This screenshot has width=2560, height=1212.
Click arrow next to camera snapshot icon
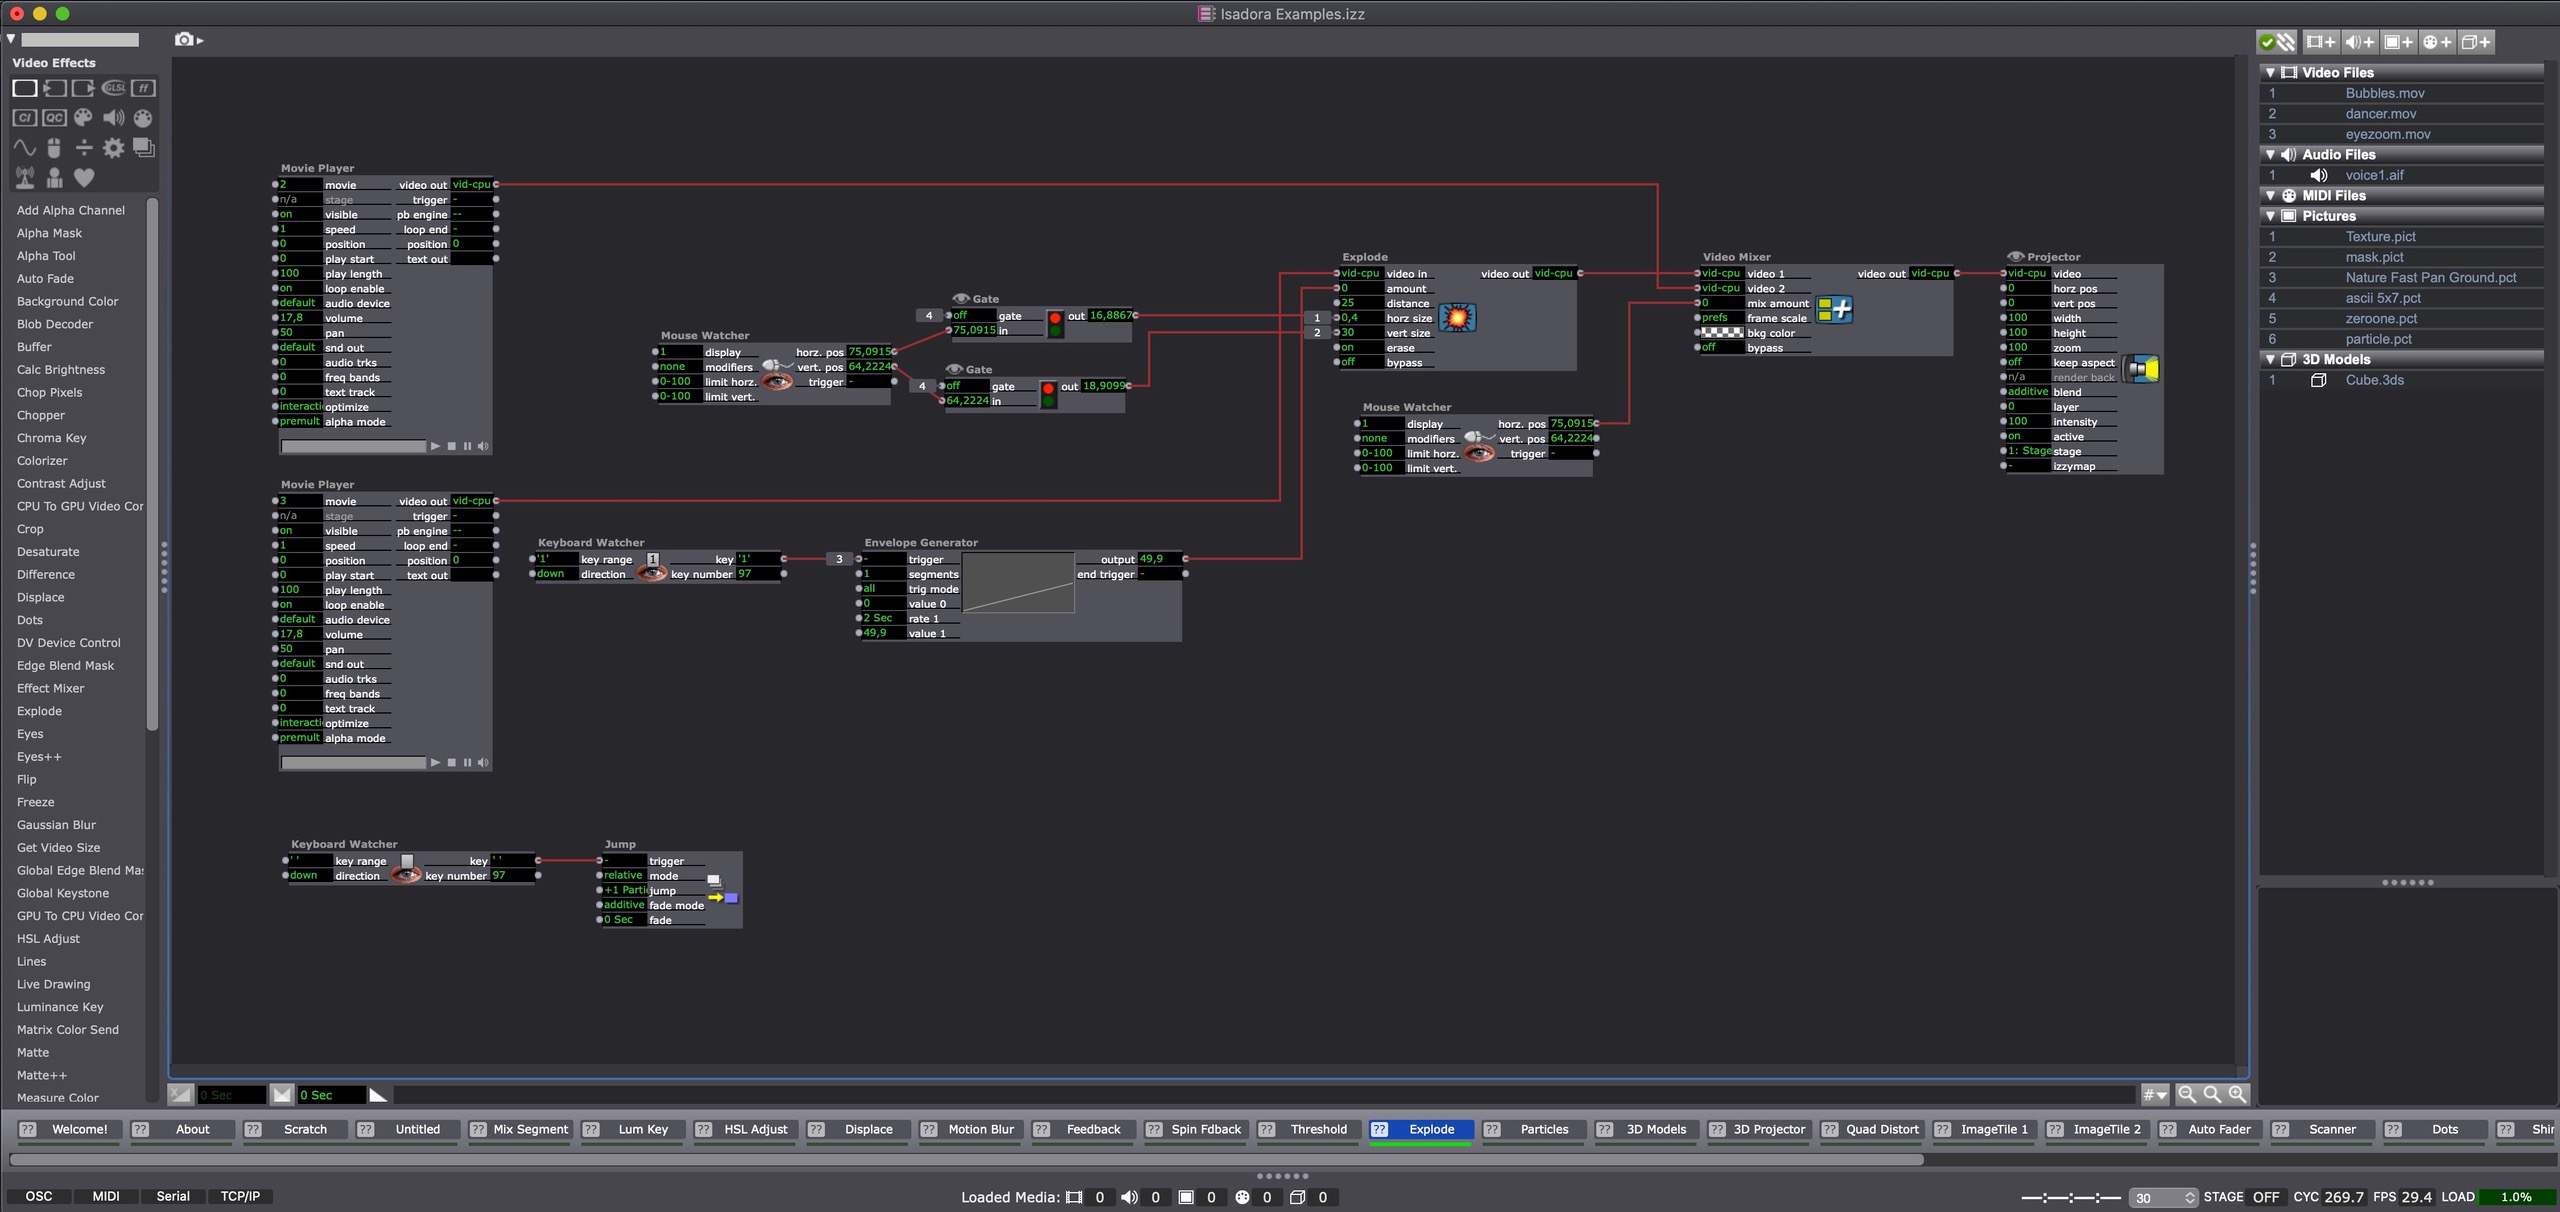[200, 41]
